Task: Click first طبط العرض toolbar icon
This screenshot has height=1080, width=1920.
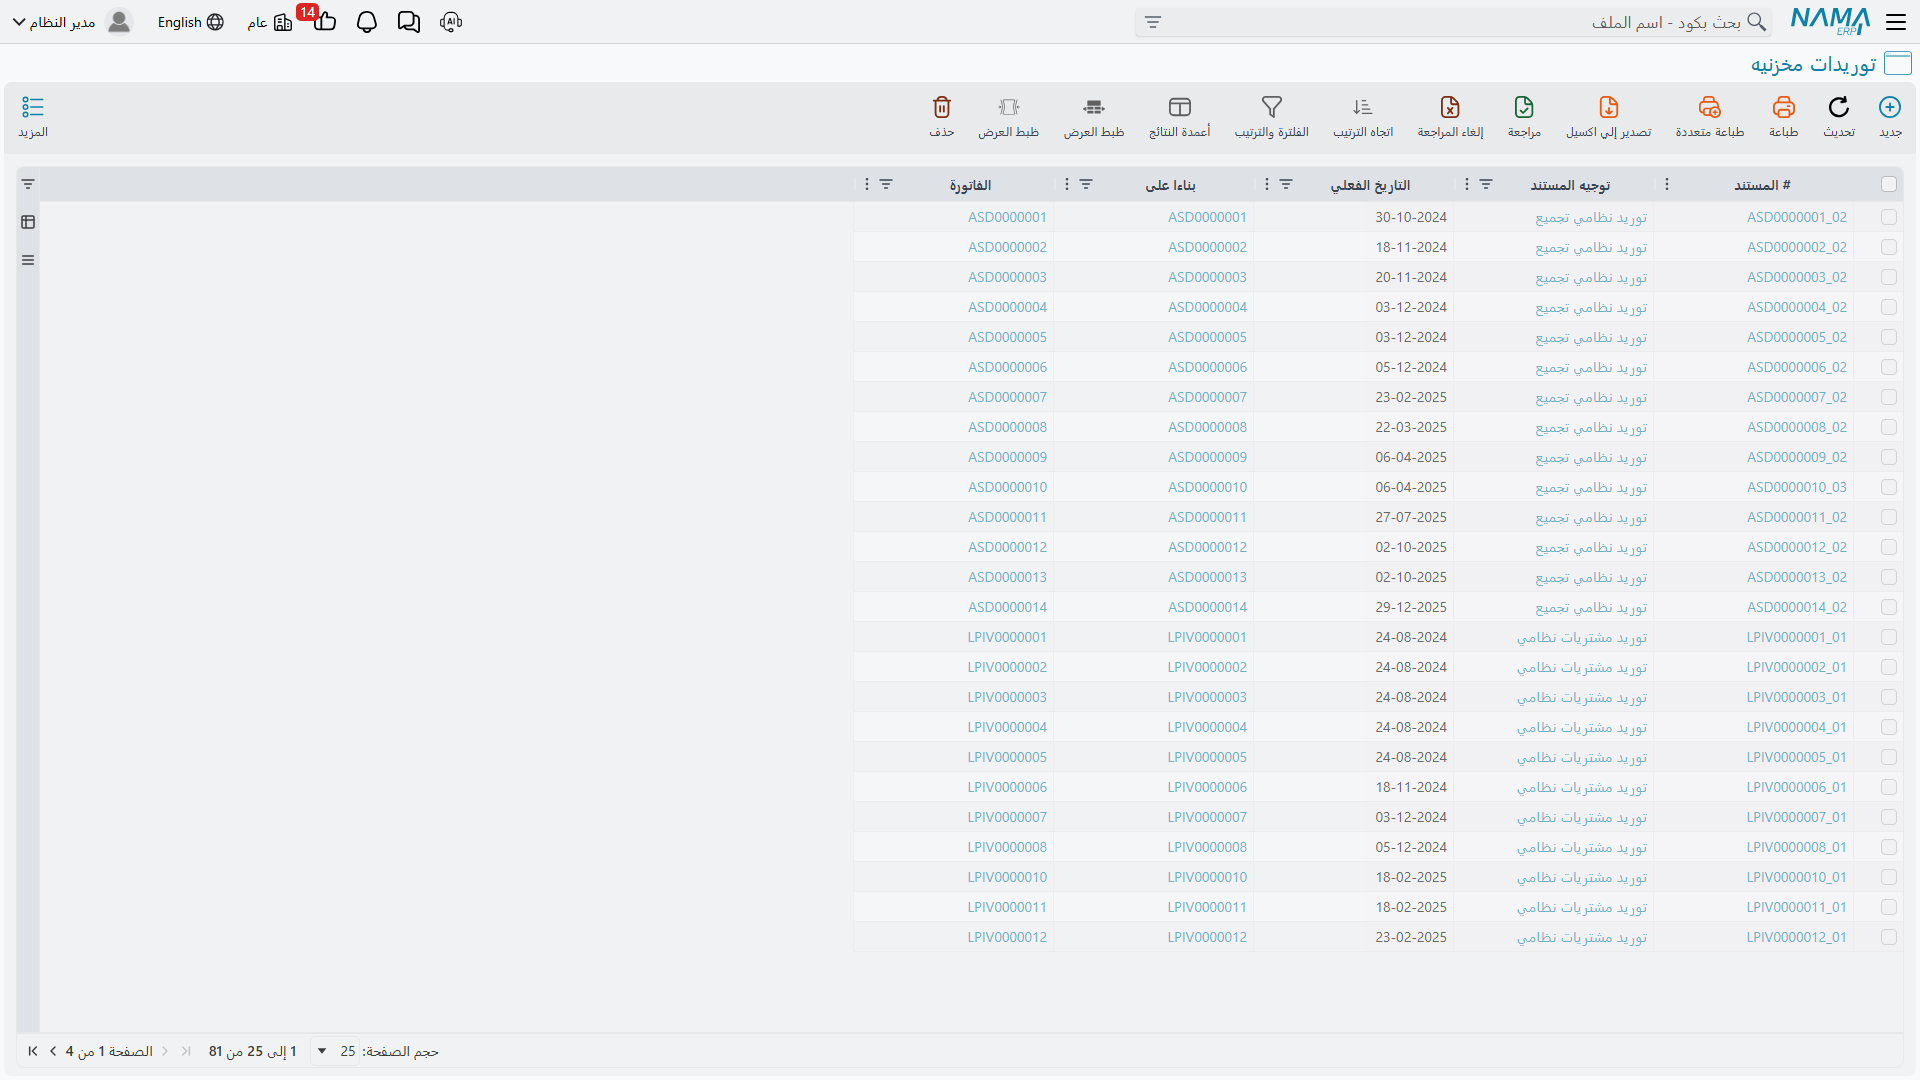Action: click(x=1094, y=107)
